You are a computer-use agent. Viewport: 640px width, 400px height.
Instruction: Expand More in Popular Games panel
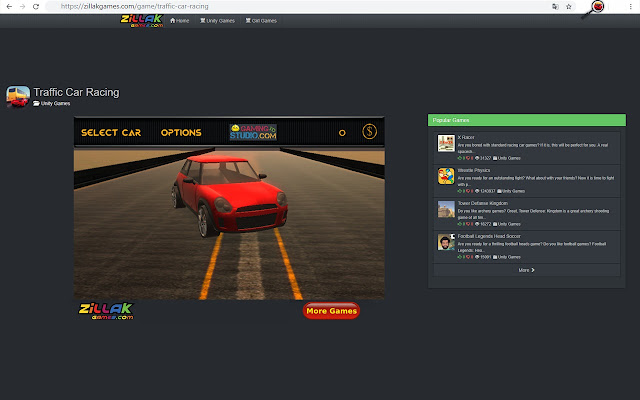(527, 270)
